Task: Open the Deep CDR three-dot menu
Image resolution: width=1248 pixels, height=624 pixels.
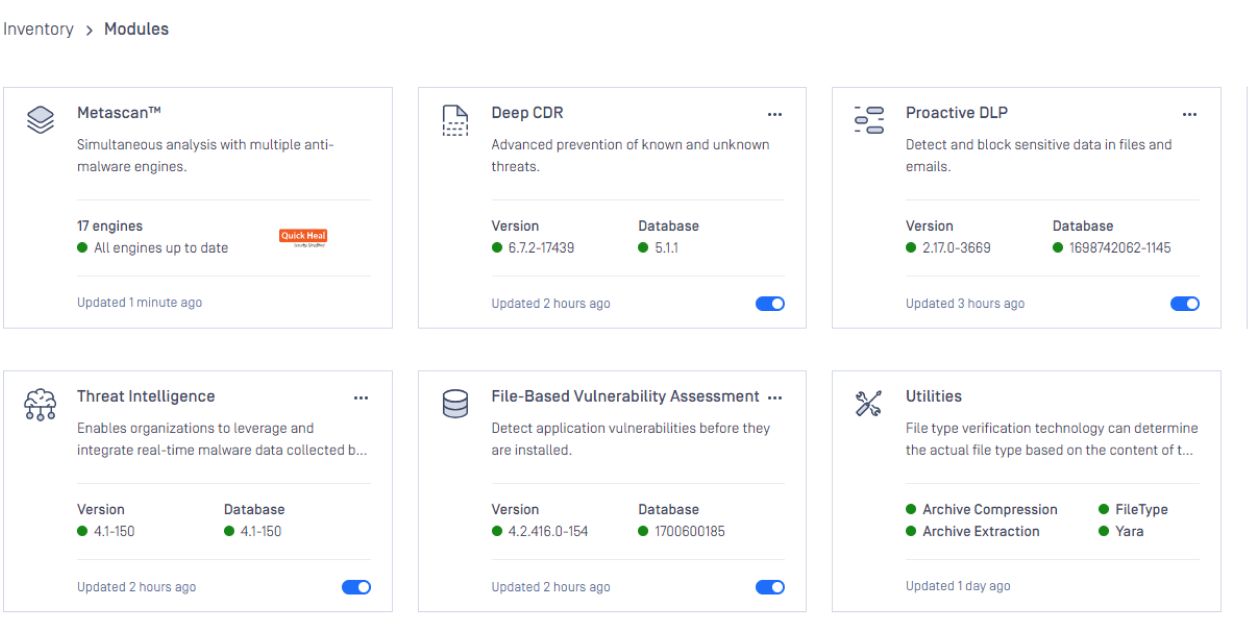Action: click(x=775, y=114)
